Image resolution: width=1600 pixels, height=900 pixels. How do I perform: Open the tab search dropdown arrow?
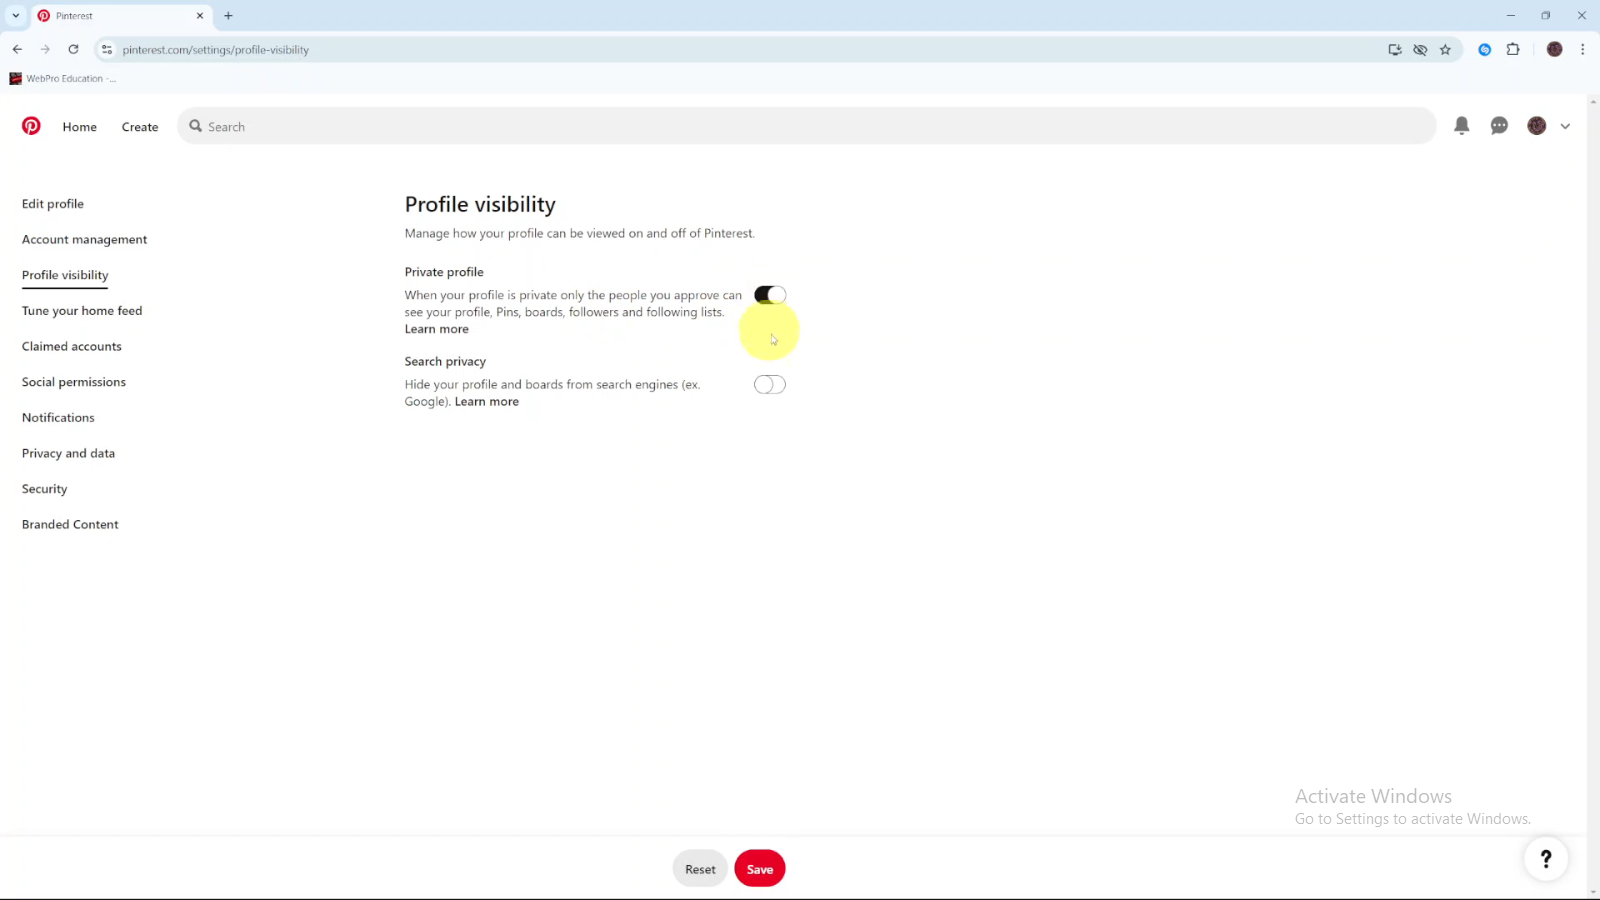pyautogui.click(x=16, y=16)
